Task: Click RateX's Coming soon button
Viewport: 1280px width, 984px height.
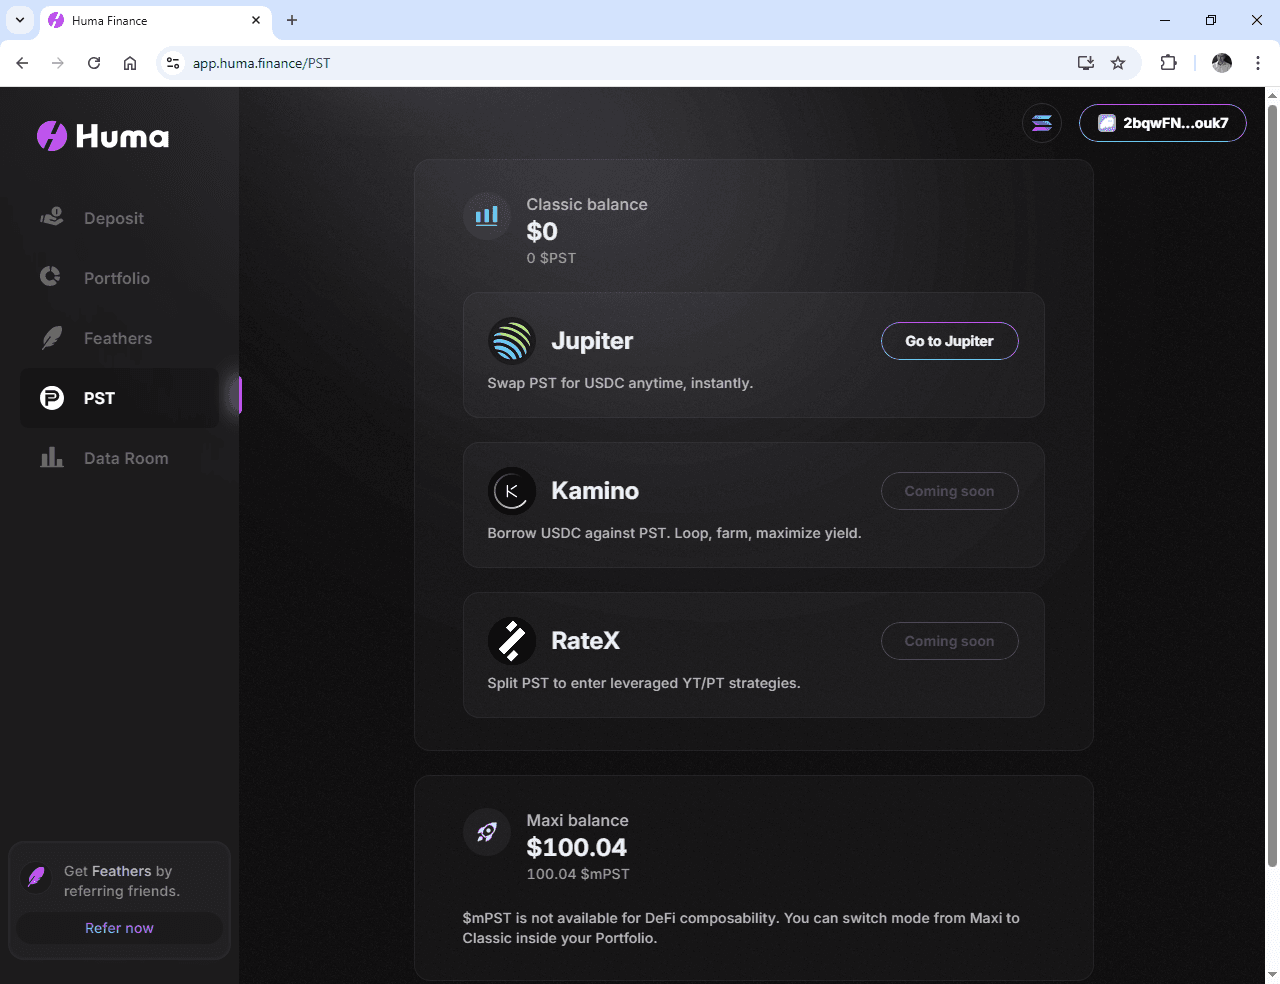Action: pyautogui.click(x=950, y=641)
